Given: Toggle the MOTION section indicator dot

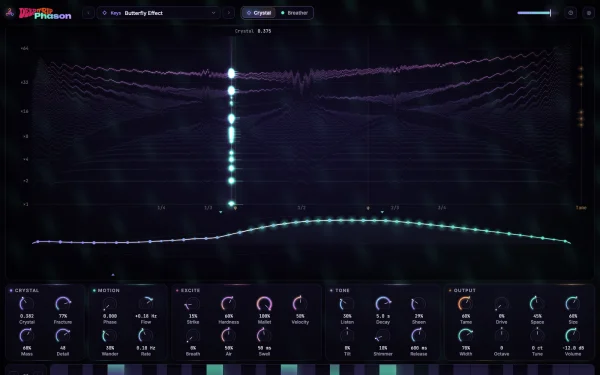Looking at the screenshot, I should coord(94,290).
